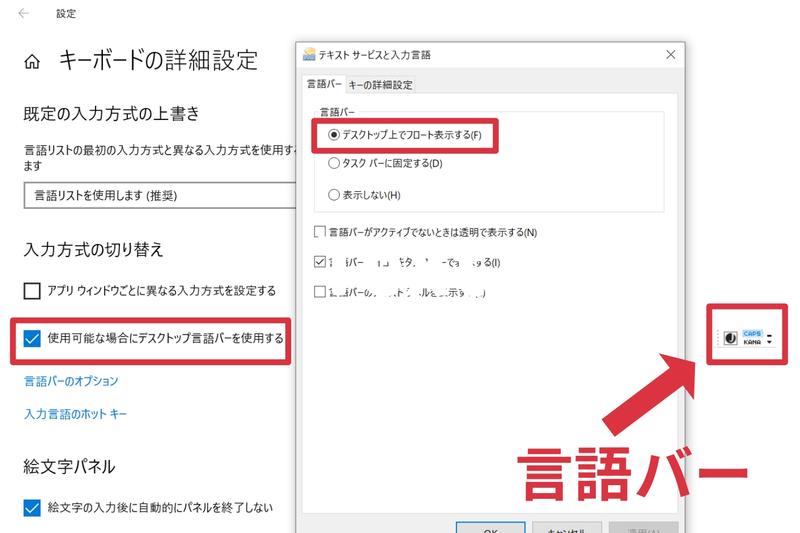This screenshot has height=533, width=800.
Task: Open Settings home via the house icon
Action: (x=32, y=62)
